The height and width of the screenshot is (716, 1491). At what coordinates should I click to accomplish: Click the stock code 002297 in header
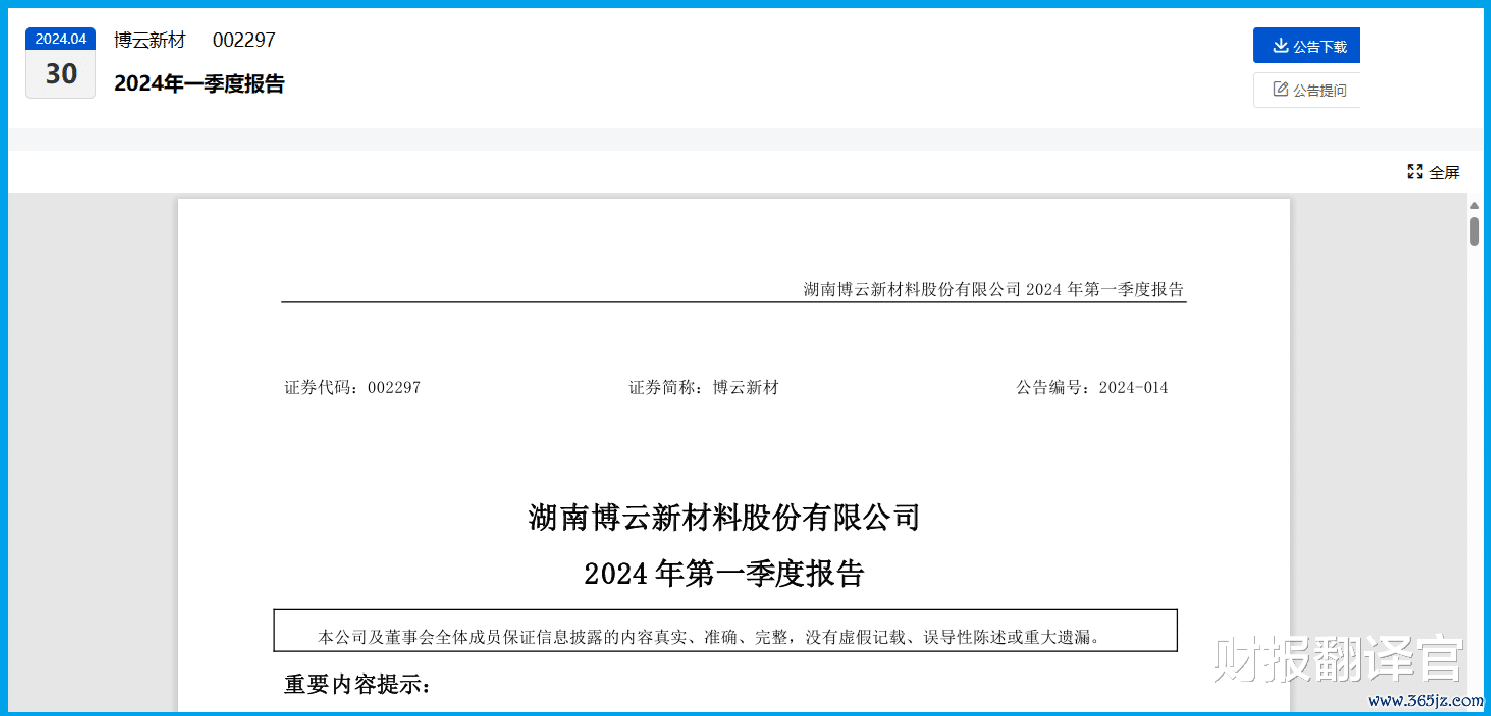coord(244,40)
